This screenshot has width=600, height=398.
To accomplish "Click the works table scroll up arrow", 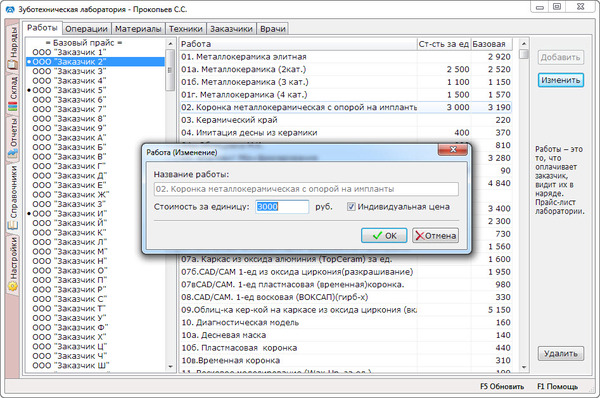I will [x=524, y=43].
